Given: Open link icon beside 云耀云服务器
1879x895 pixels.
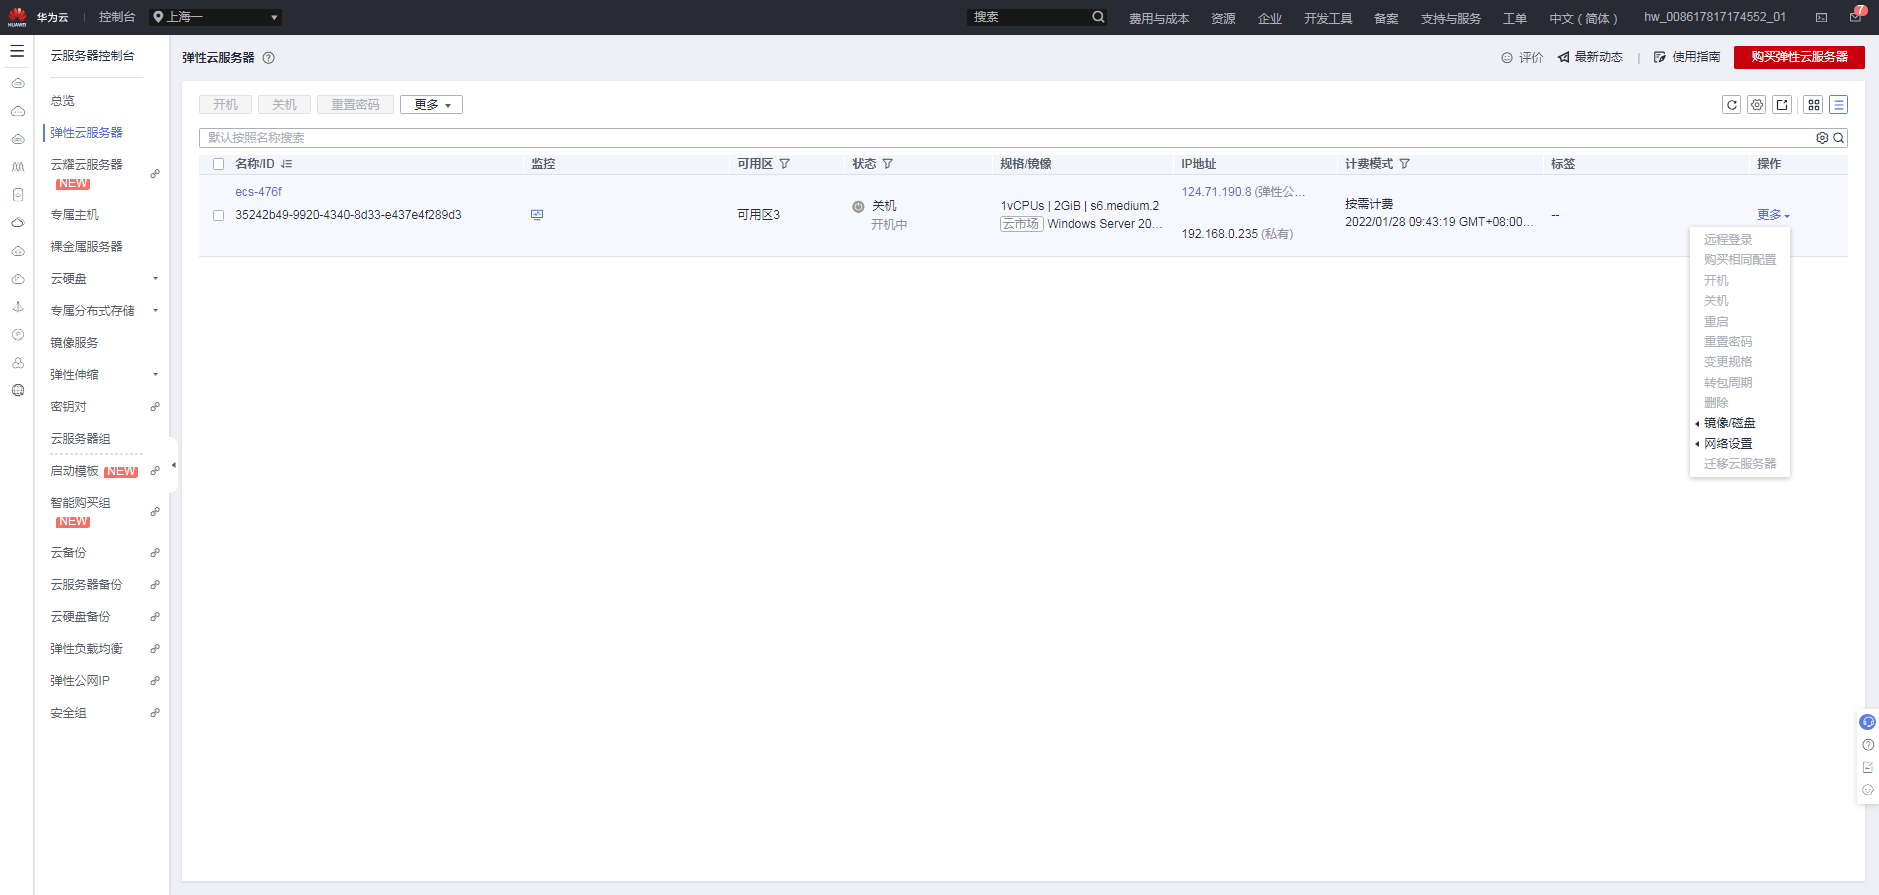Looking at the screenshot, I should [x=155, y=174].
